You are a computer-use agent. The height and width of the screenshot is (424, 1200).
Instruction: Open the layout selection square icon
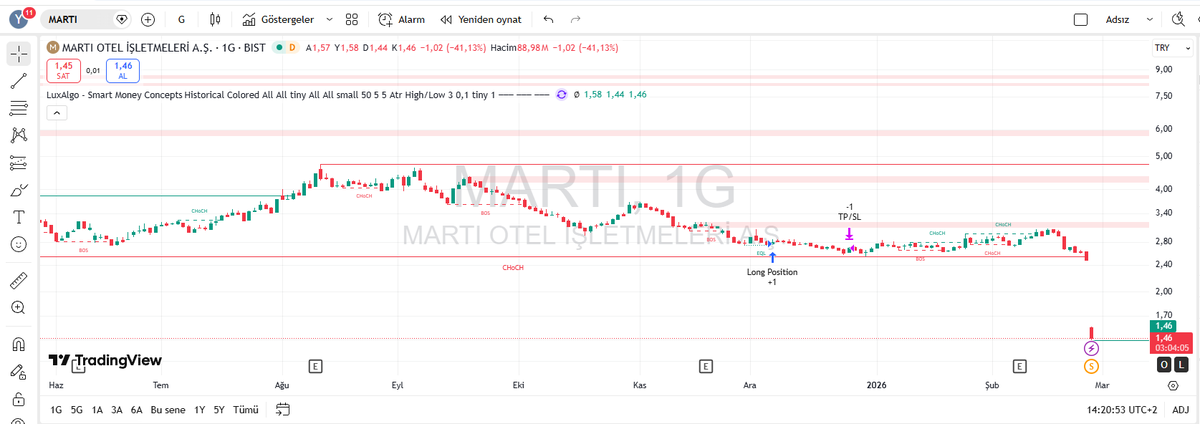click(x=1081, y=19)
